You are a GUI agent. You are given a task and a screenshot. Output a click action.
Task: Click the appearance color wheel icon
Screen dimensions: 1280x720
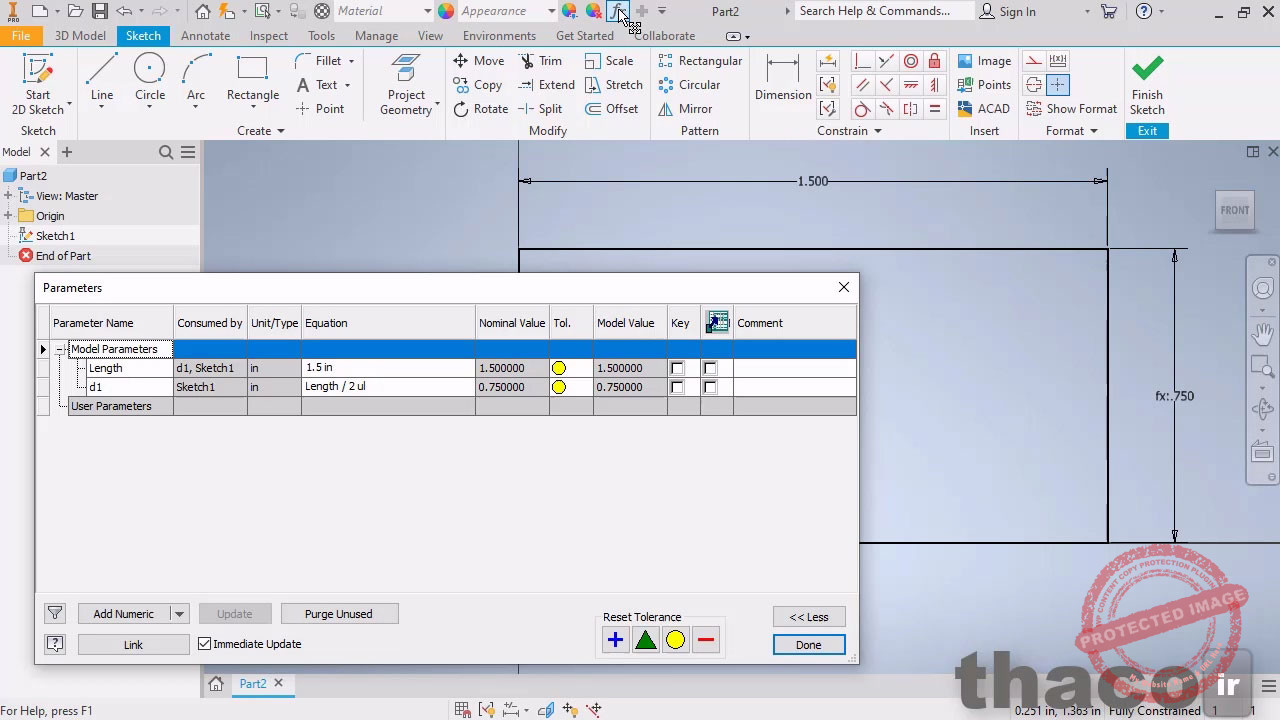[446, 11]
